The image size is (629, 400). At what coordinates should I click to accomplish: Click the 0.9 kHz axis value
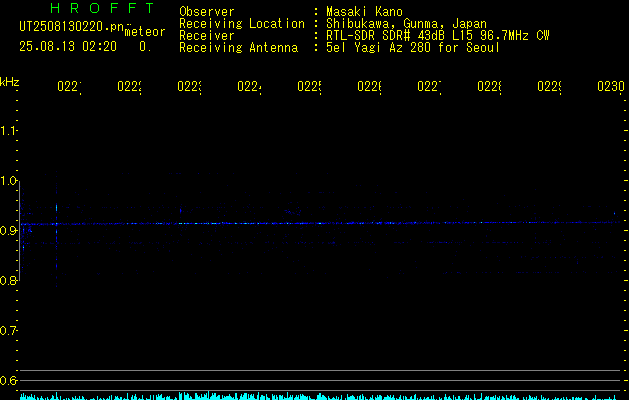point(8,231)
